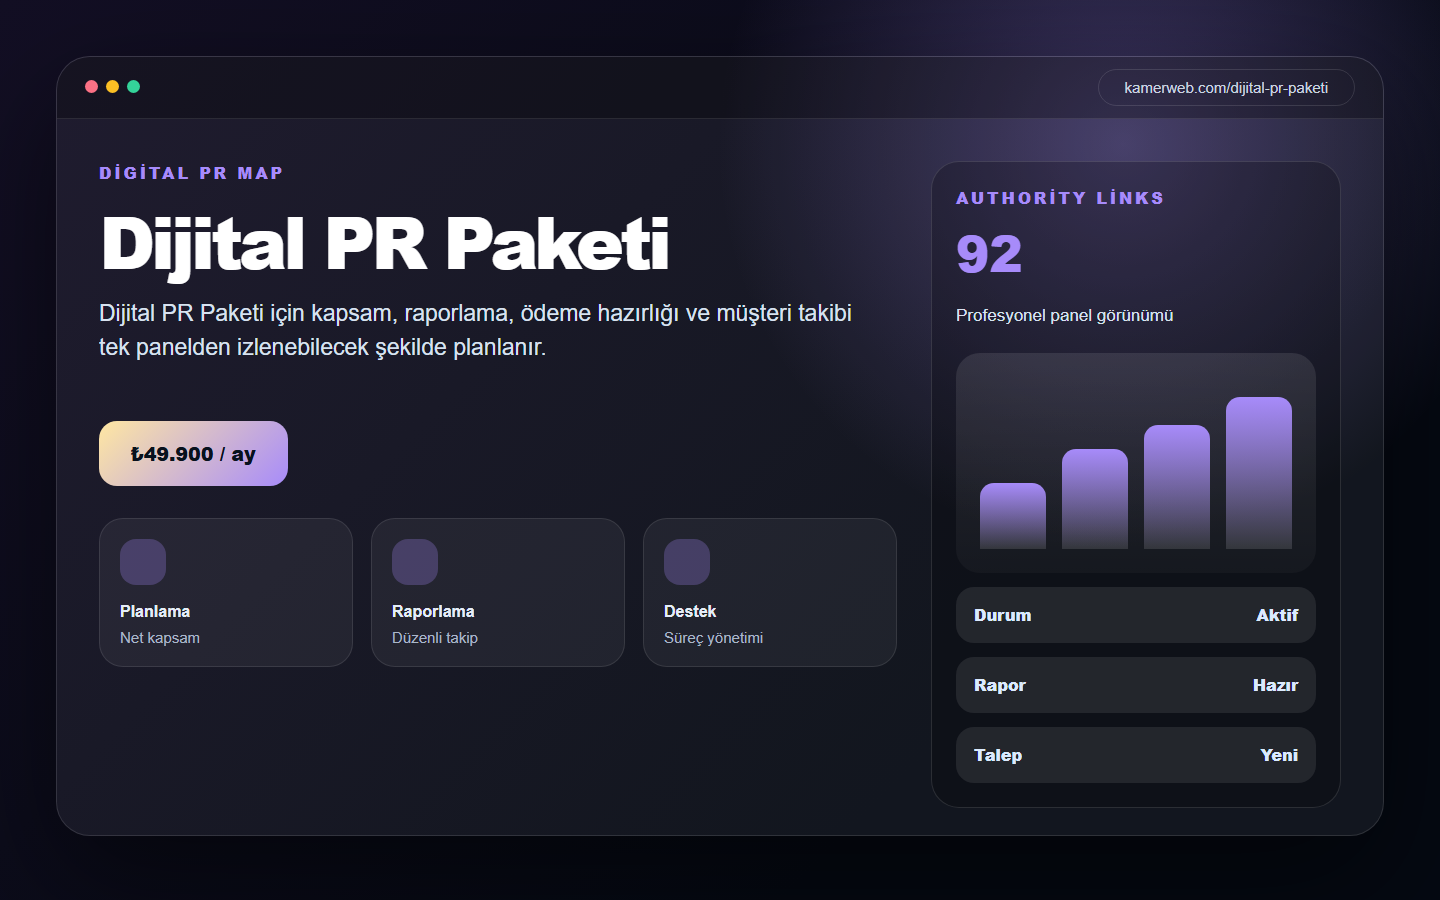Click the Net kapsam subtitle
1440x900 pixels.
[x=160, y=638]
